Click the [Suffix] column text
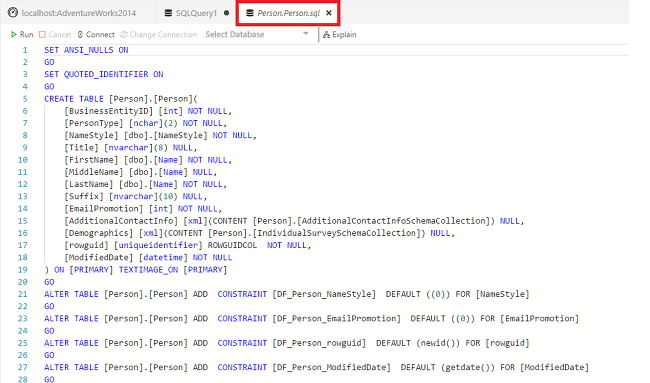Screen dimensions: 650x383 click(83, 196)
